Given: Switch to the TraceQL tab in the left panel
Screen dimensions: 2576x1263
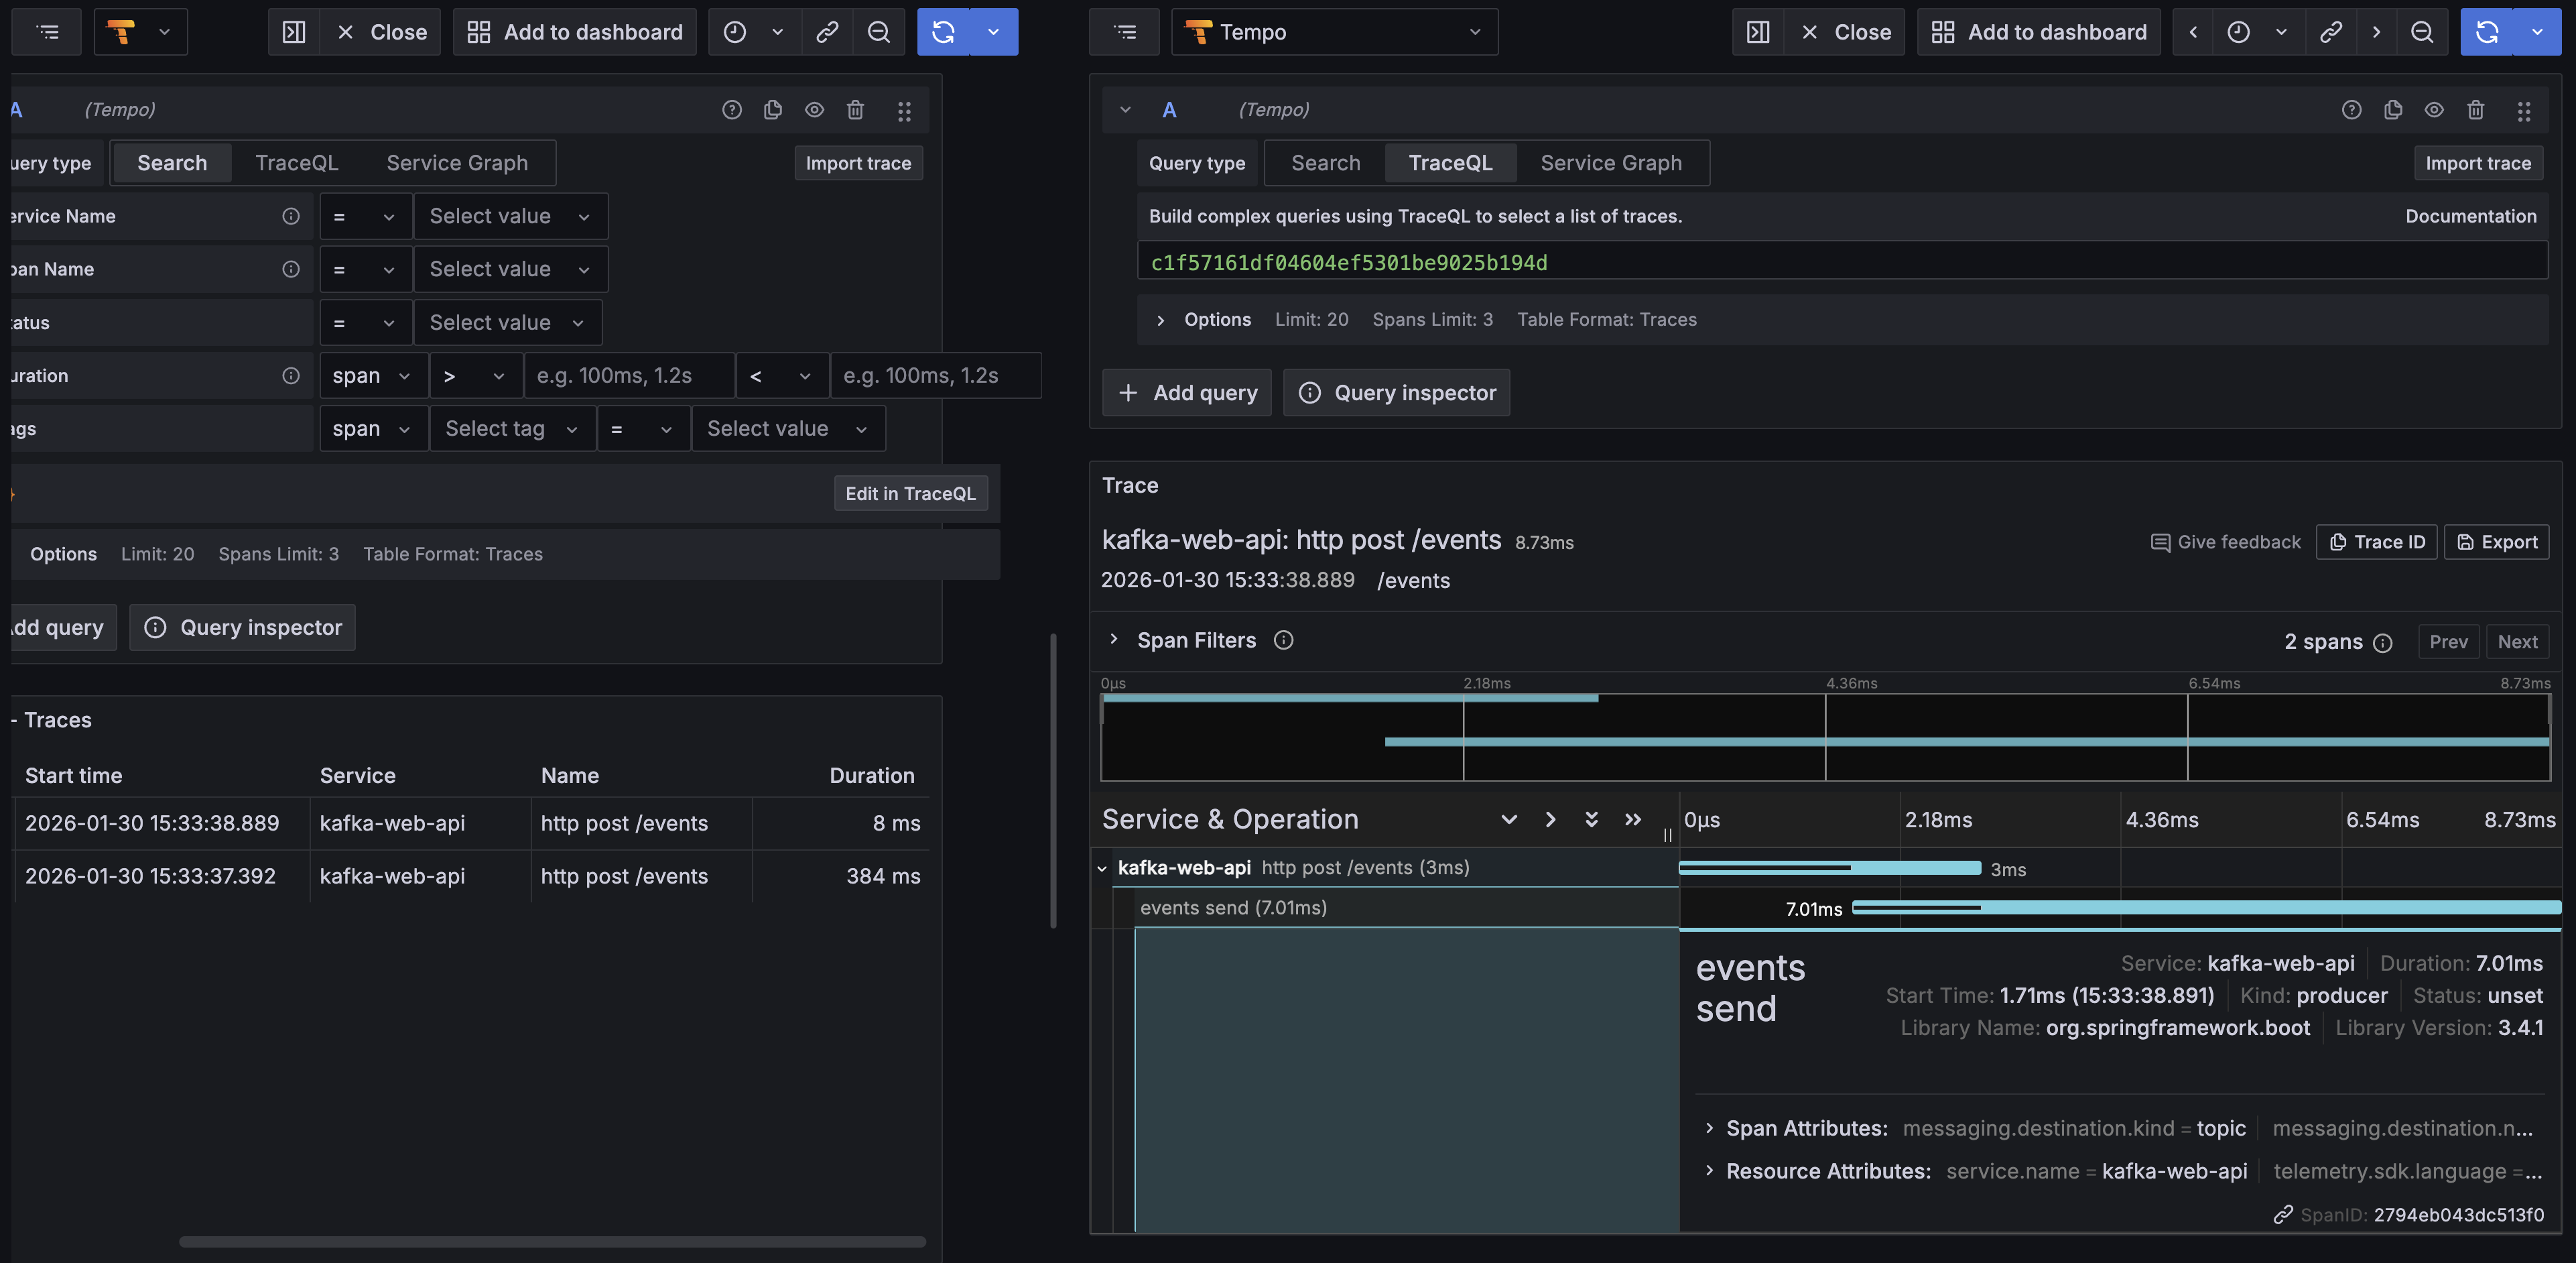Looking at the screenshot, I should coord(296,162).
